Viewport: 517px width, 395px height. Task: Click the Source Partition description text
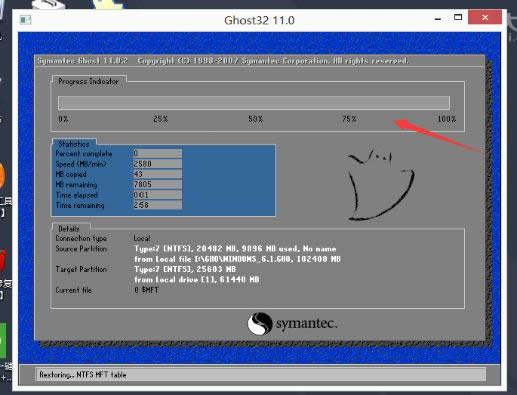(237, 254)
